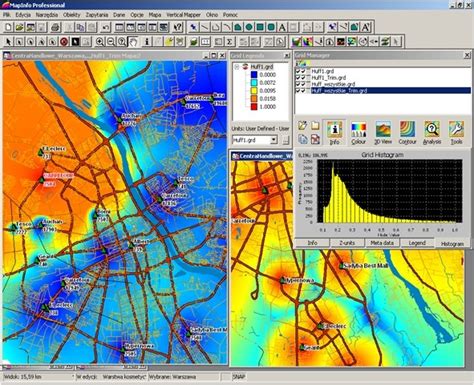Screen dimensions: 474x385
Task: Open the Plik menu
Action: click(7, 15)
